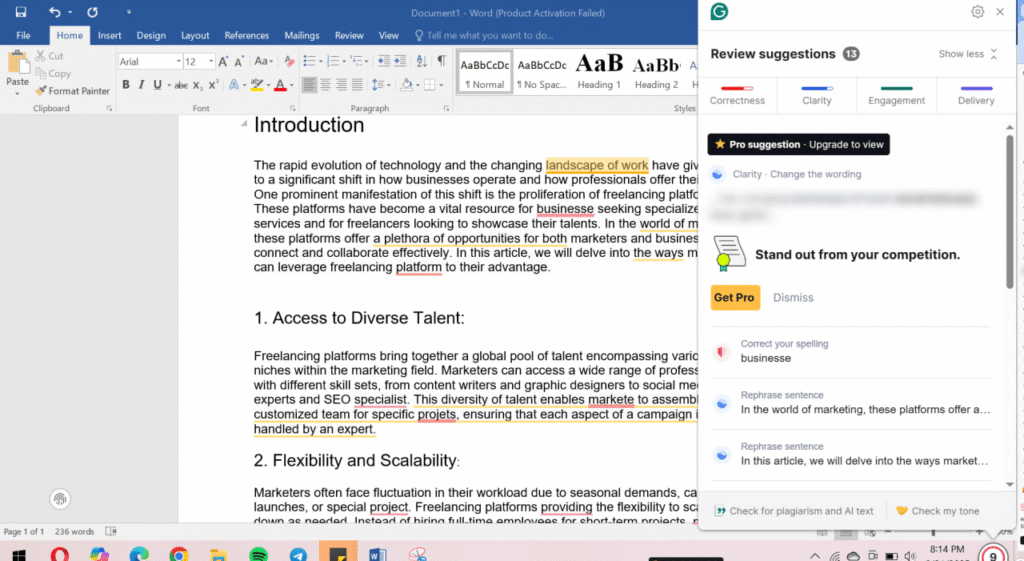Collapse suggestions with Show less

click(x=967, y=54)
